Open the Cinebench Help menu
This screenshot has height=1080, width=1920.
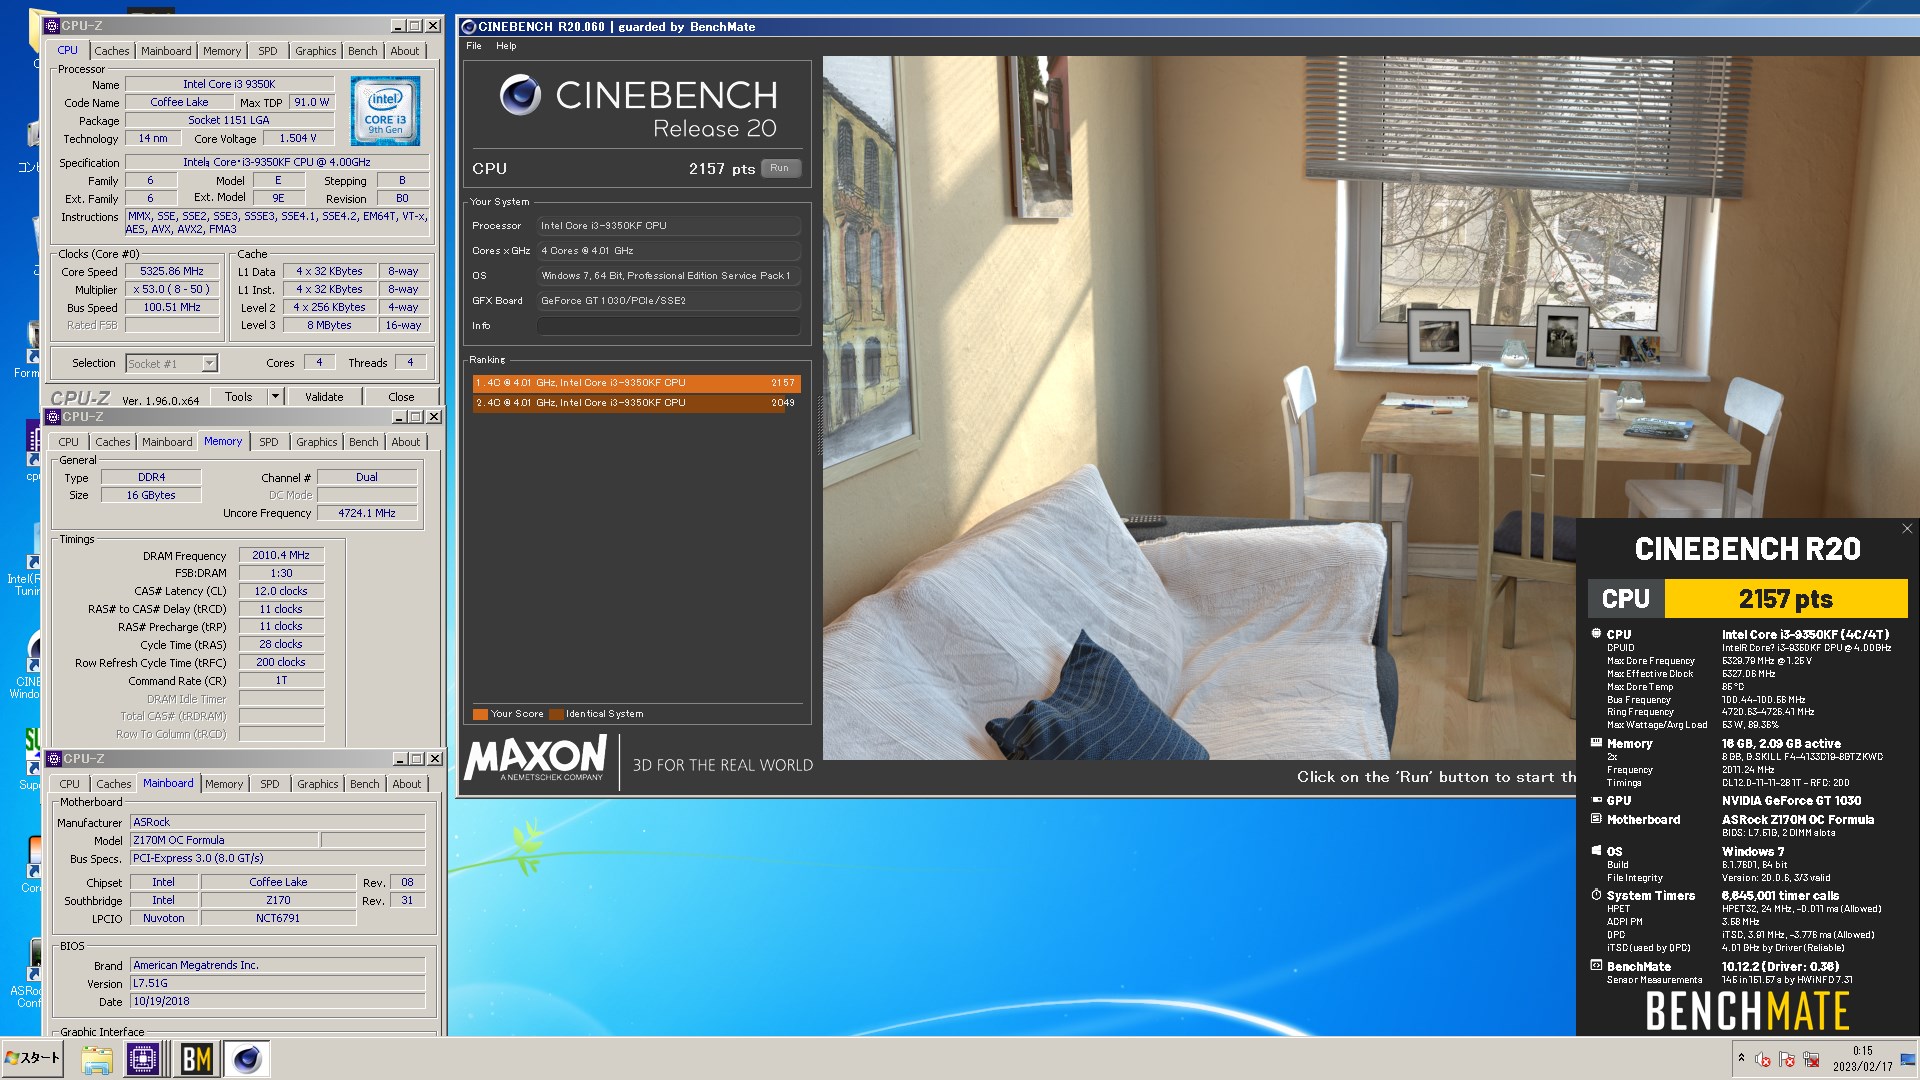tap(506, 46)
